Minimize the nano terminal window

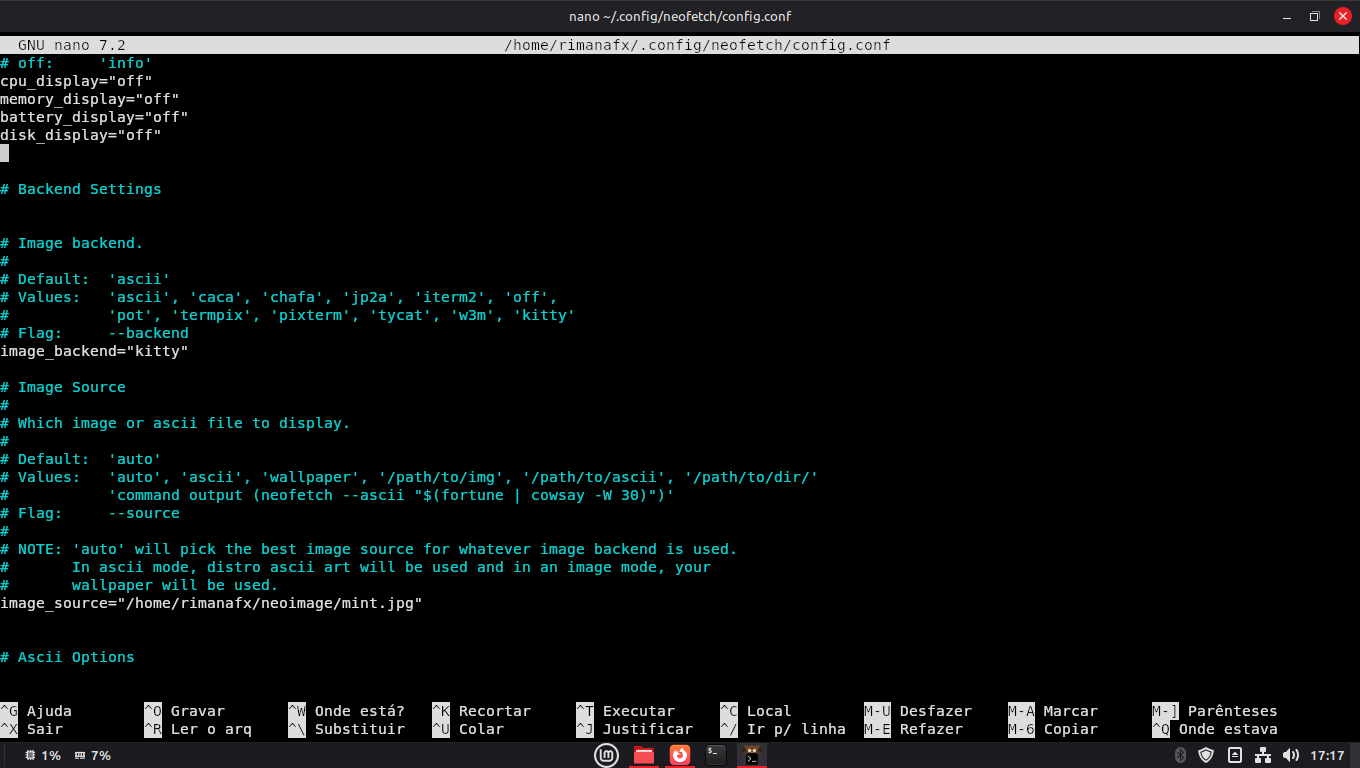(x=1286, y=16)
